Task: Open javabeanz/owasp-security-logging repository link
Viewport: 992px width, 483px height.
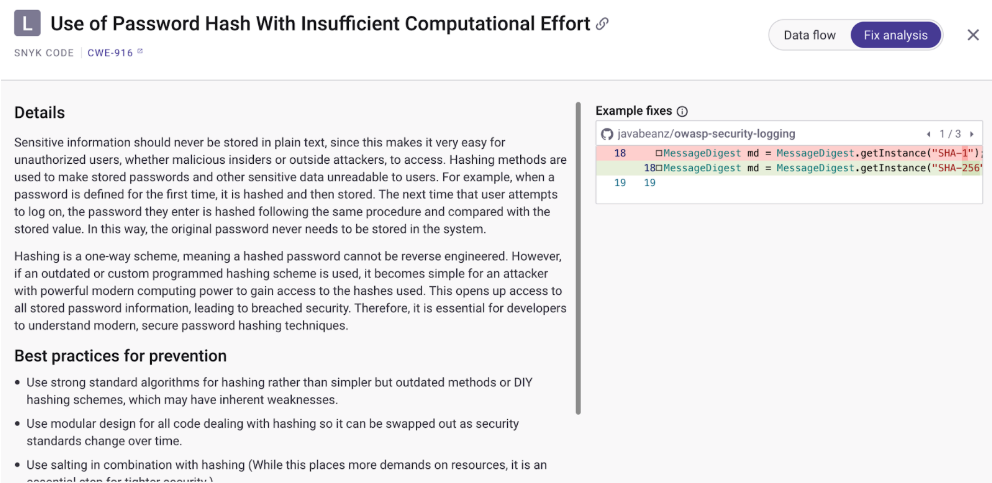Action: [706, 133]
